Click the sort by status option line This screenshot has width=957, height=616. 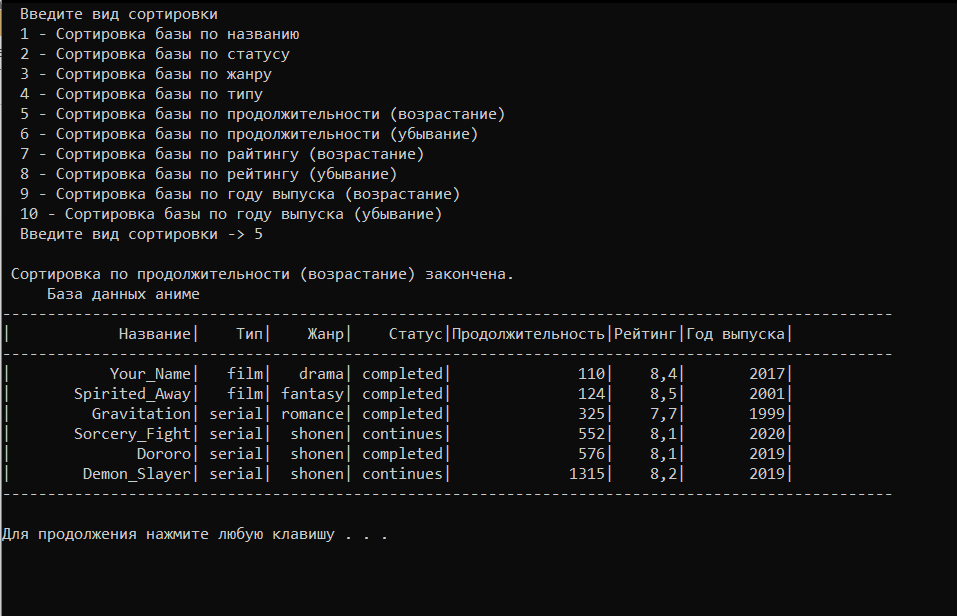(x=155, y=54)
